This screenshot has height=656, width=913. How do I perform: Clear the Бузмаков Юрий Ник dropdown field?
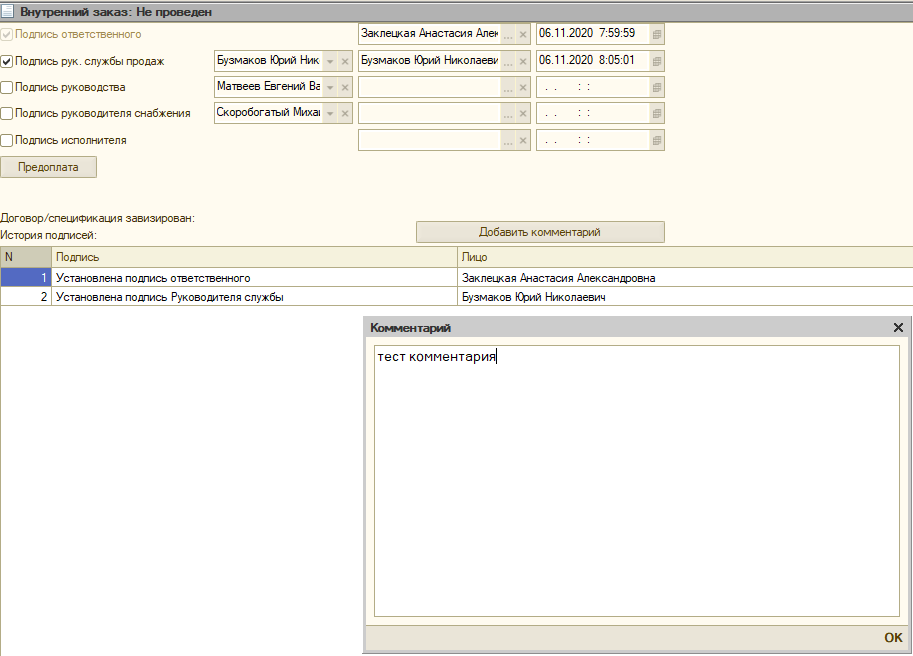[x=345, y=61]
